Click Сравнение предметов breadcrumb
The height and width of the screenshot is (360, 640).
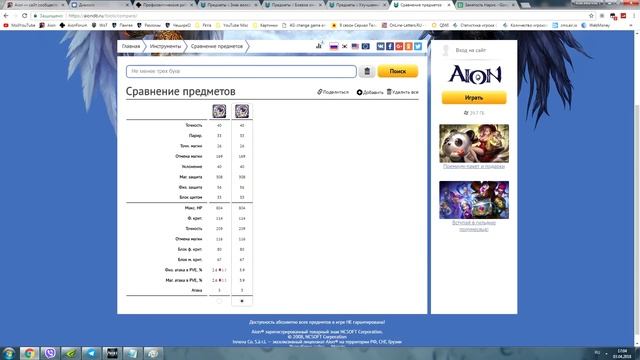point(217,47)
